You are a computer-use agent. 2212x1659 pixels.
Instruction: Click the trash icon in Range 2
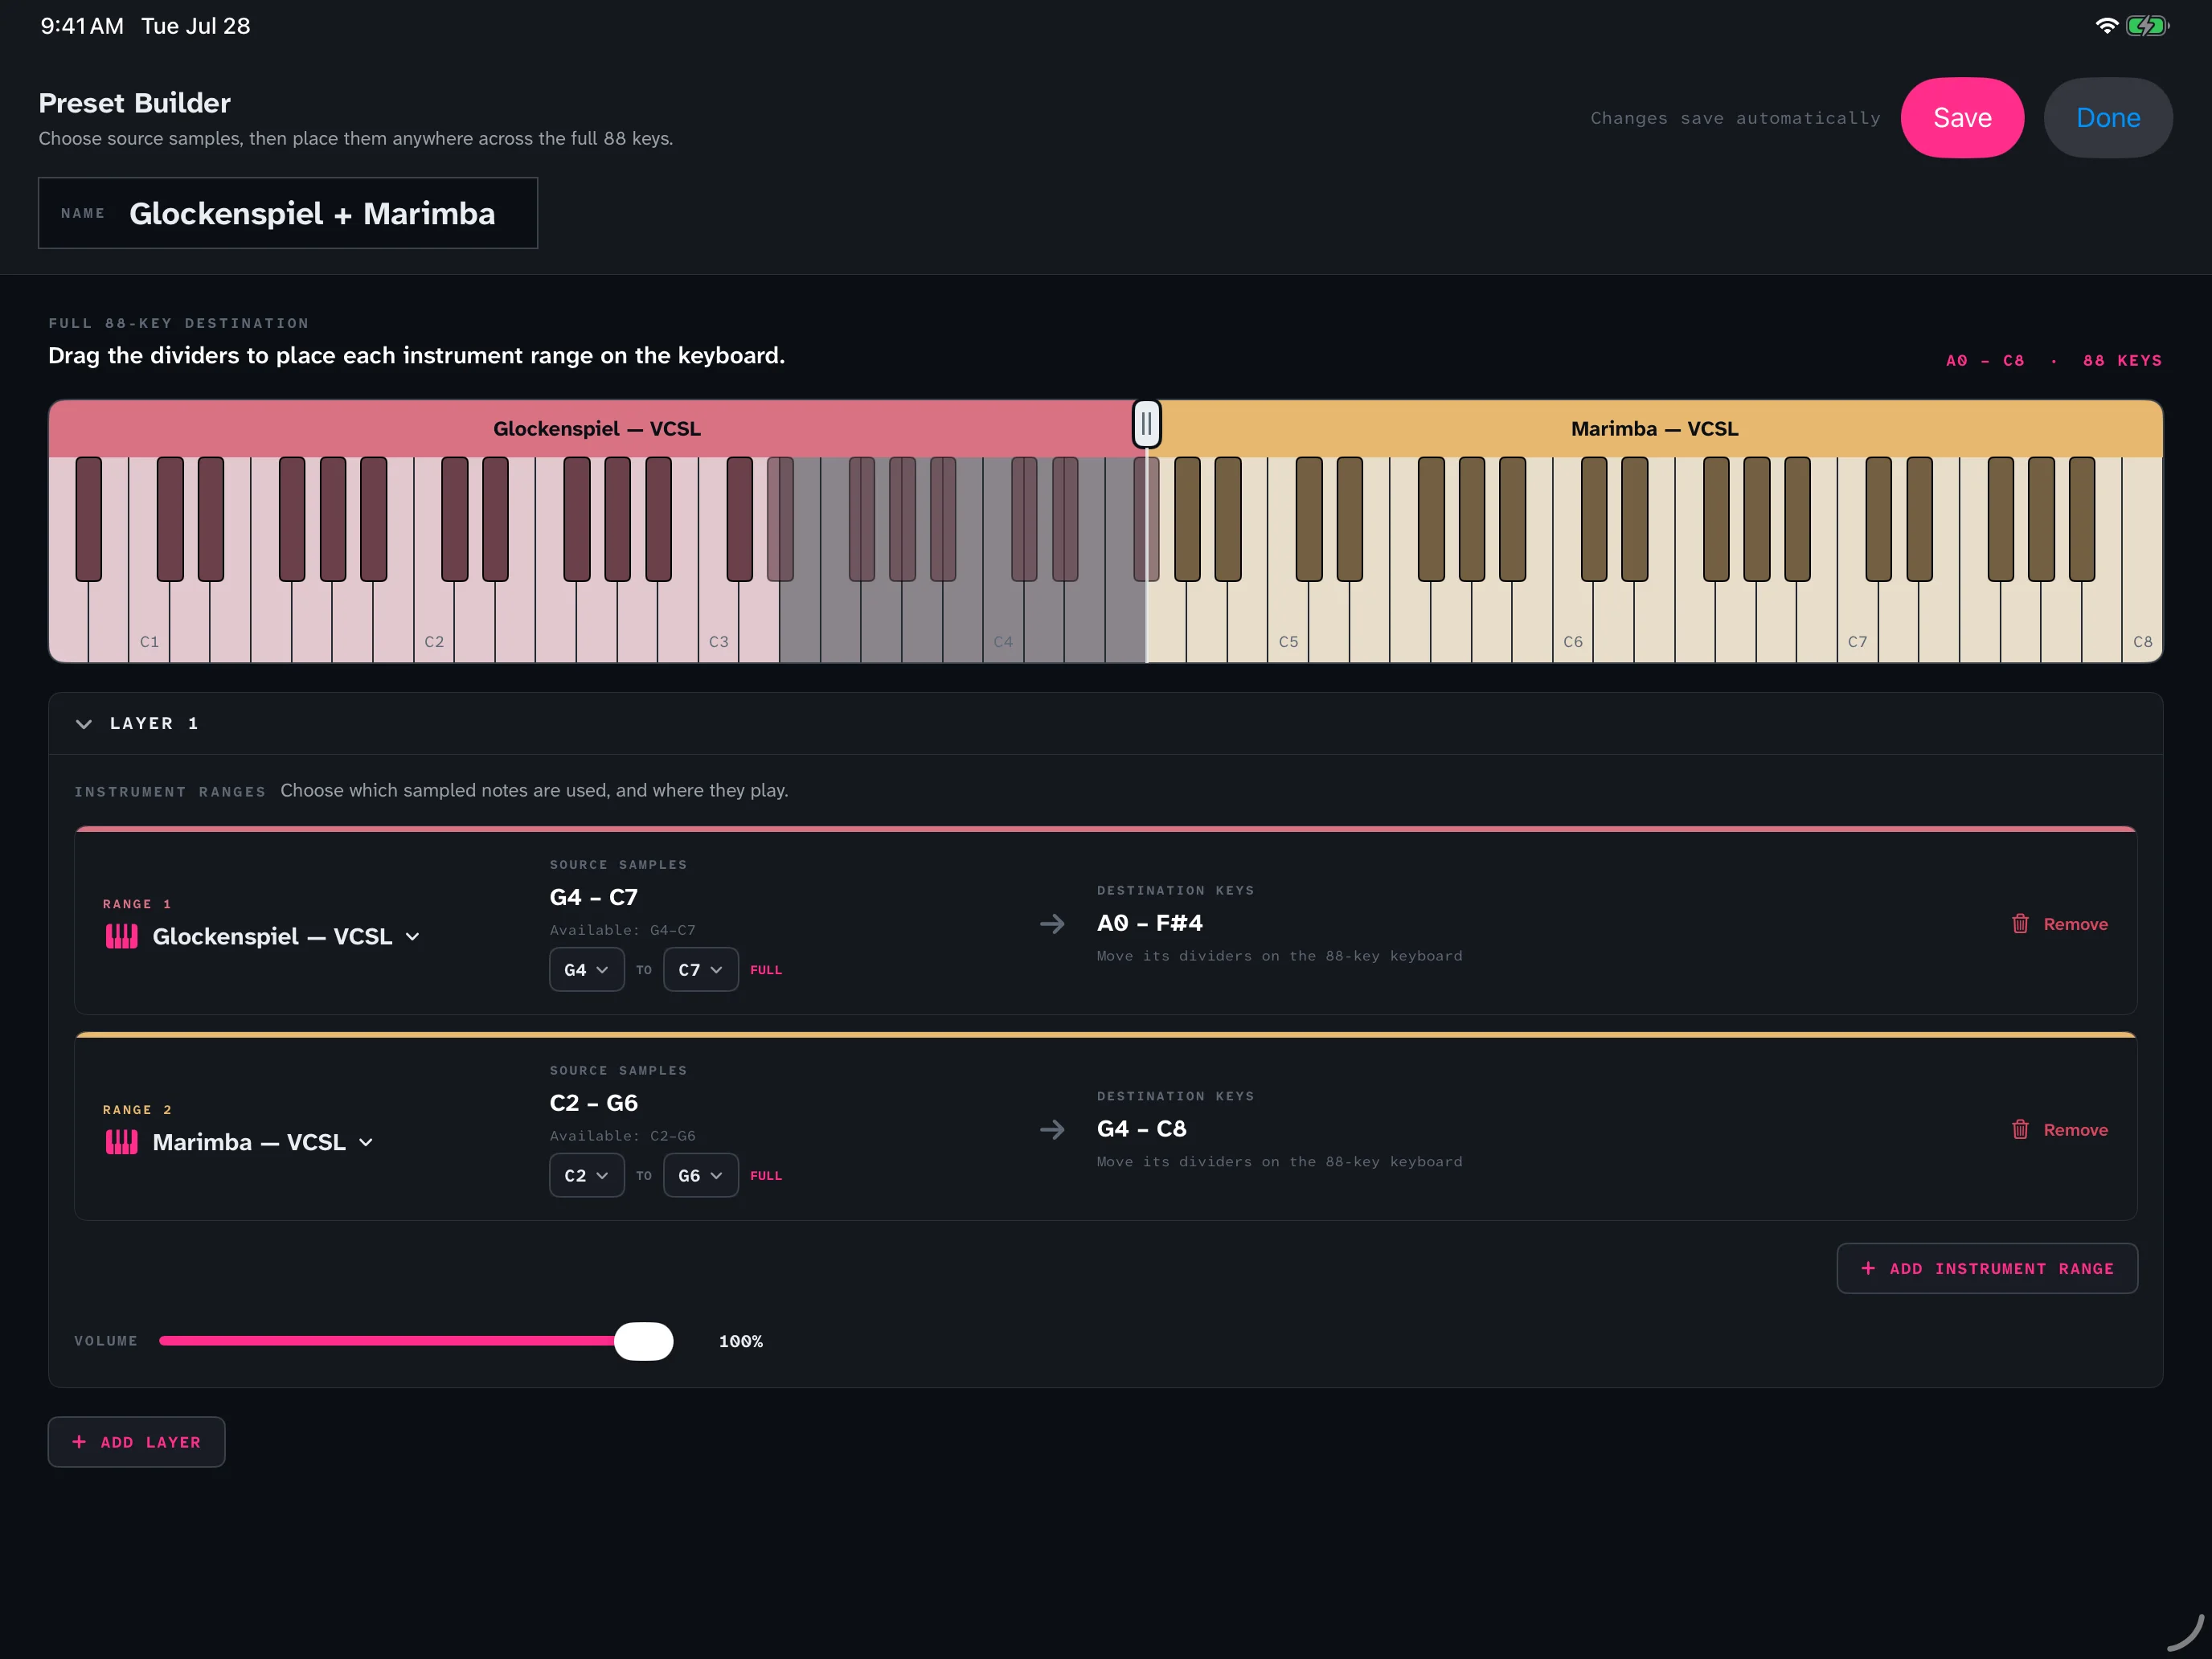click(2020, 1129)
